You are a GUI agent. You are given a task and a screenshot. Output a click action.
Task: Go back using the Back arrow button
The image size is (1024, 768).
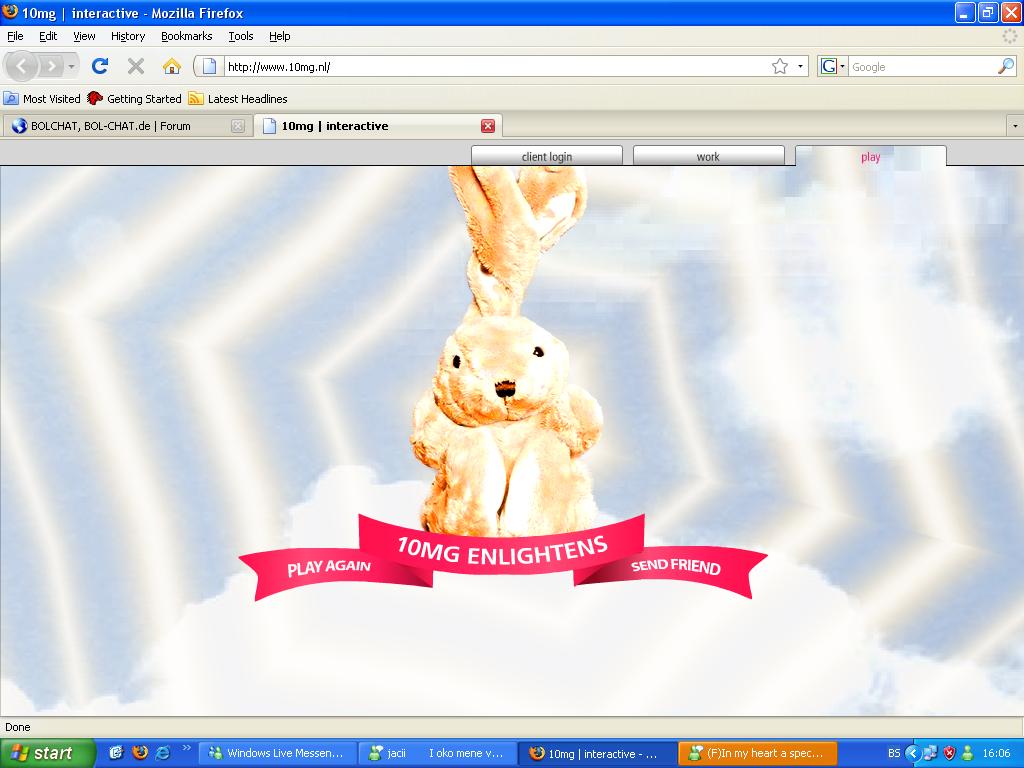(22, 66)
